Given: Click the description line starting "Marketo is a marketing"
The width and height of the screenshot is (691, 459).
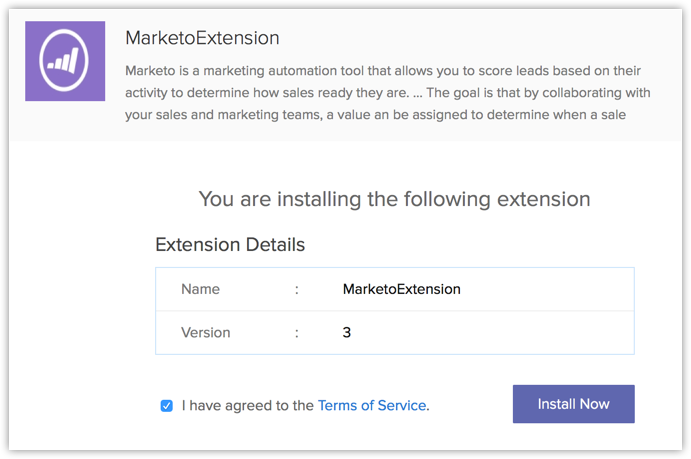Looking at the screenshot, I should pyautogui.click(x=383, y=72).
